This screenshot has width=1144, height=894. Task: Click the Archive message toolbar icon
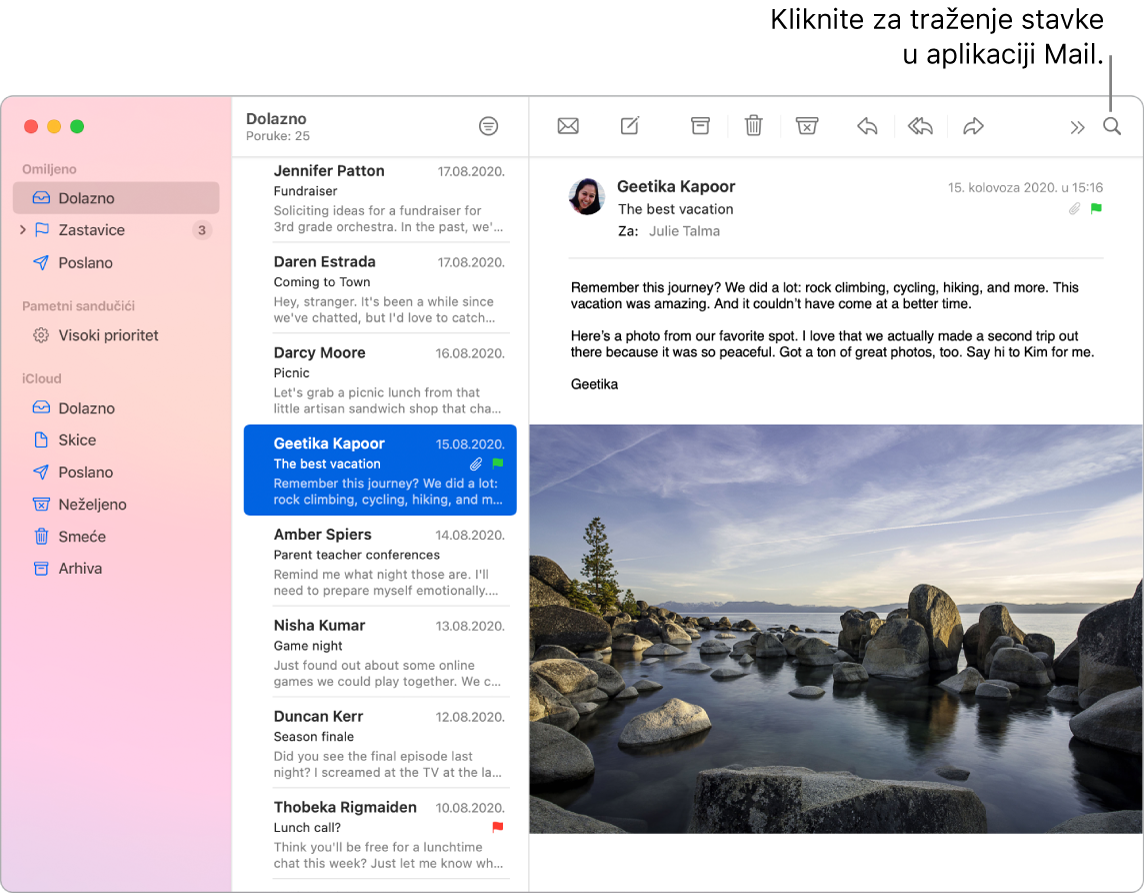pos(700,126)
